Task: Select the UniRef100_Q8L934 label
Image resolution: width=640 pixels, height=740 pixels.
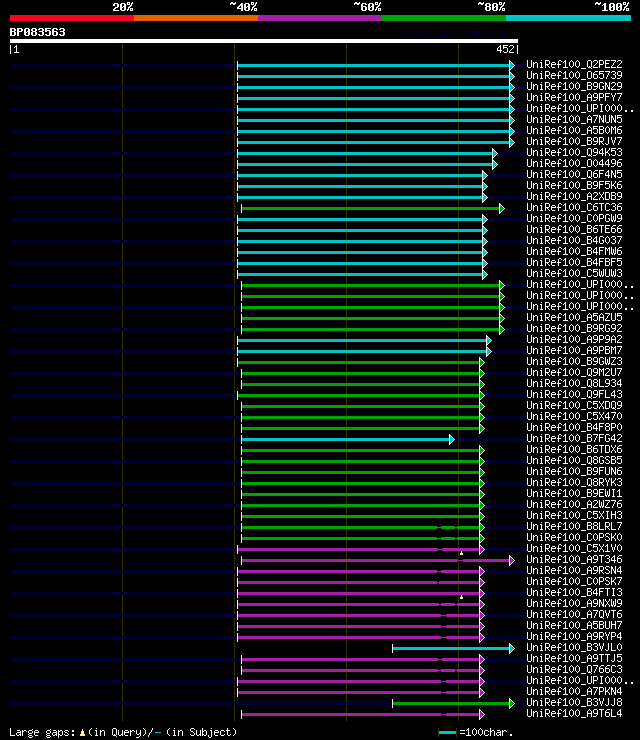Action: tap(574, 384)
